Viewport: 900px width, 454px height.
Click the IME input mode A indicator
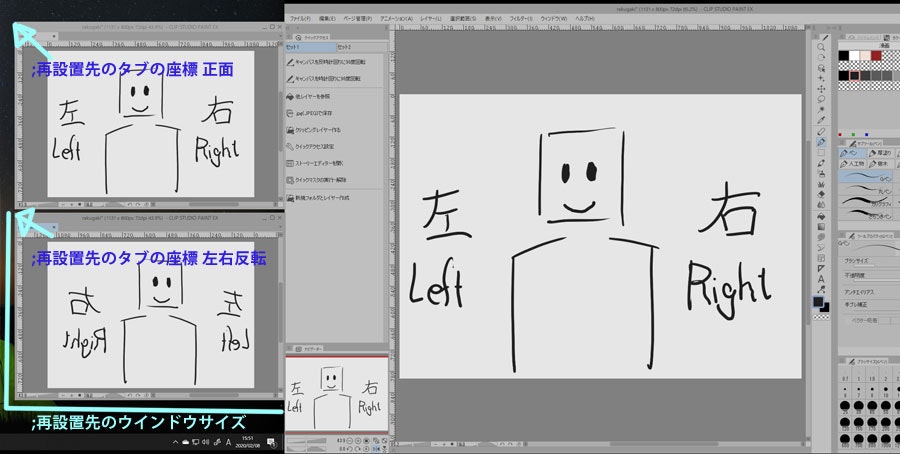click(228, 442)
